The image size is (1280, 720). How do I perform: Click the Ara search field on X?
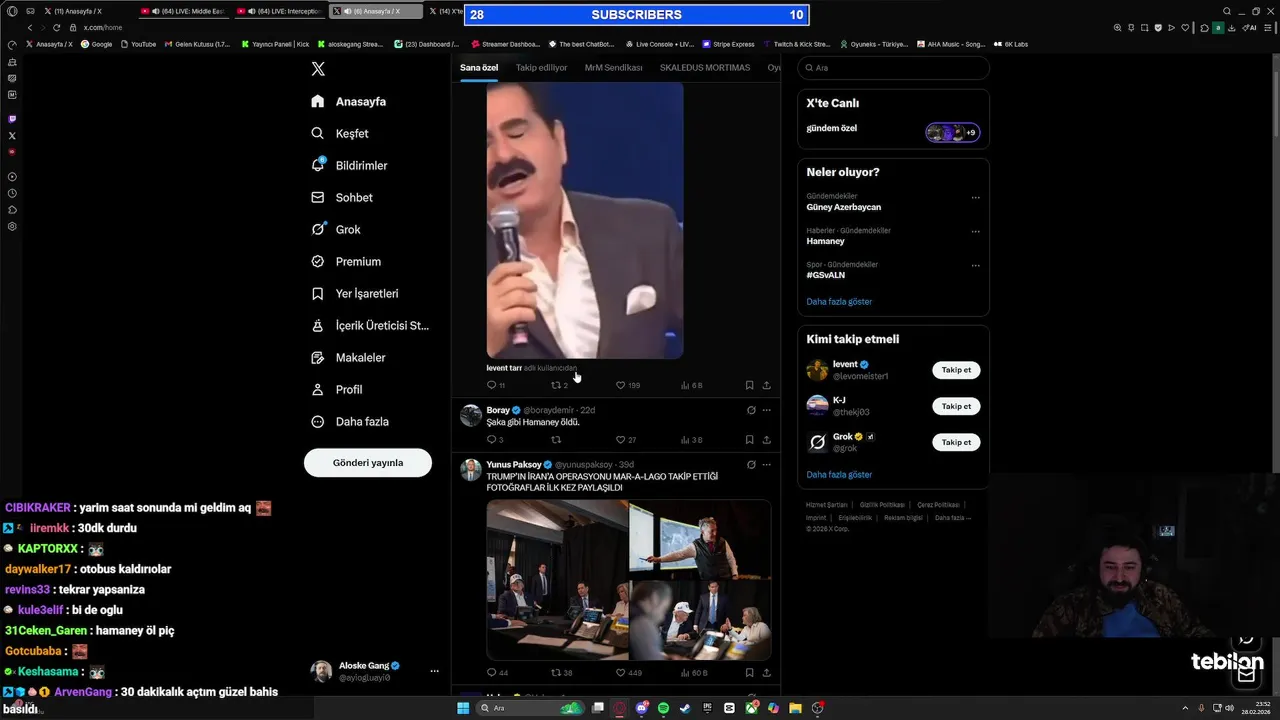point(893,68)
